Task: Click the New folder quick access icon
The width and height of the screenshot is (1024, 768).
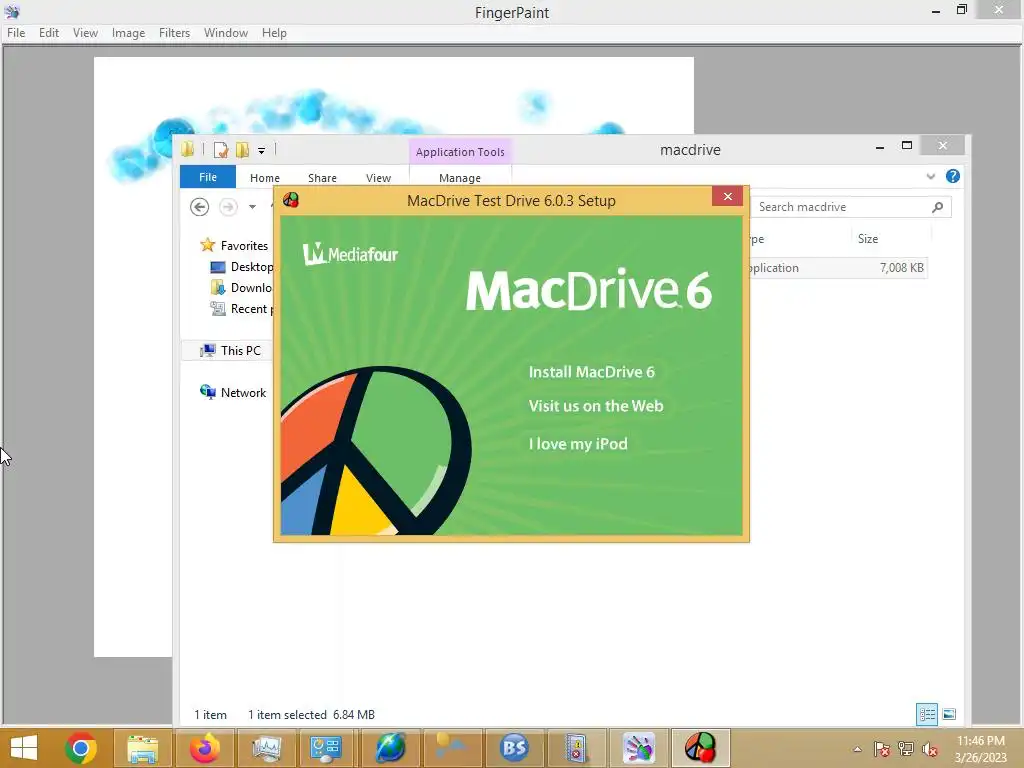Action: click(242, 150)
